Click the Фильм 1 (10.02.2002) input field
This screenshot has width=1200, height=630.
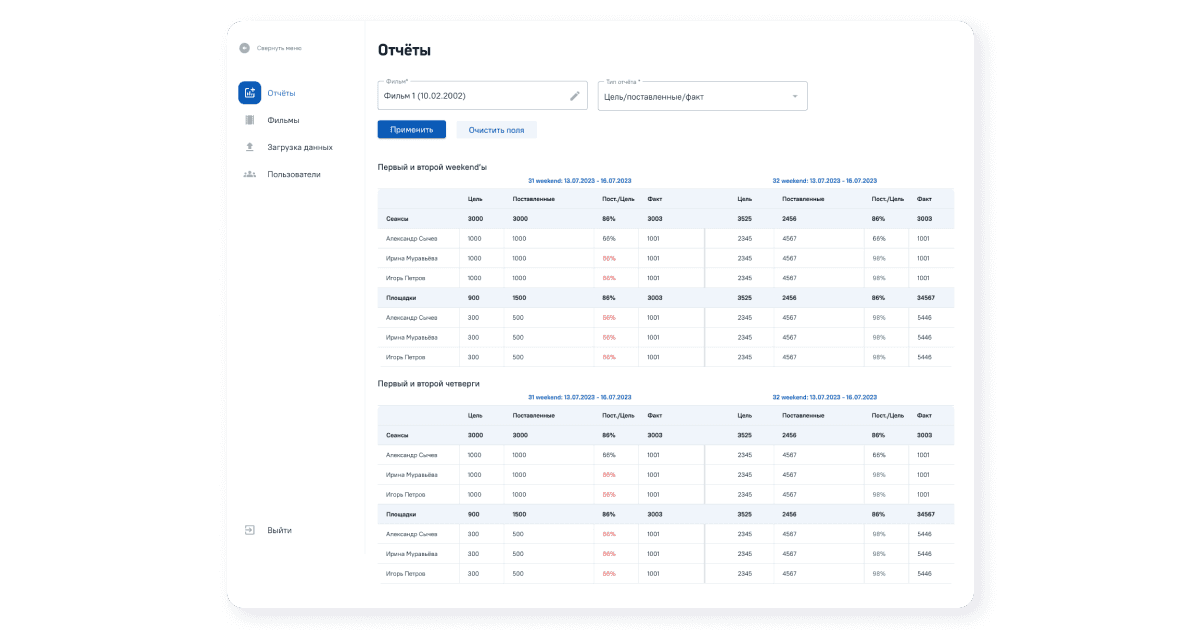point(470,96)
